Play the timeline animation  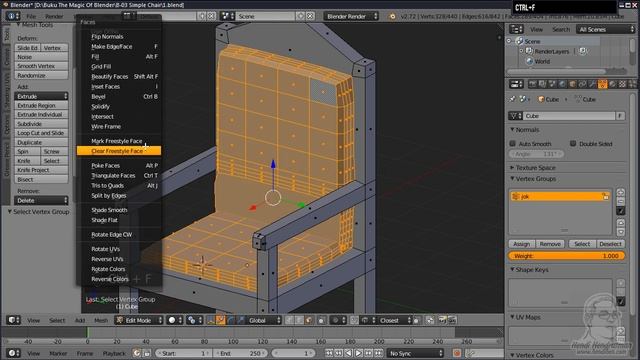(358, 353)
